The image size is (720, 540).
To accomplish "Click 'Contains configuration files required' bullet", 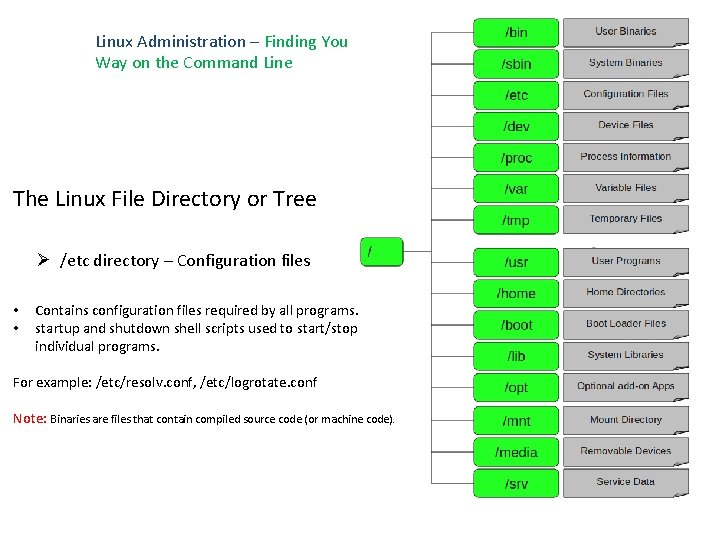I will [197, 311].
